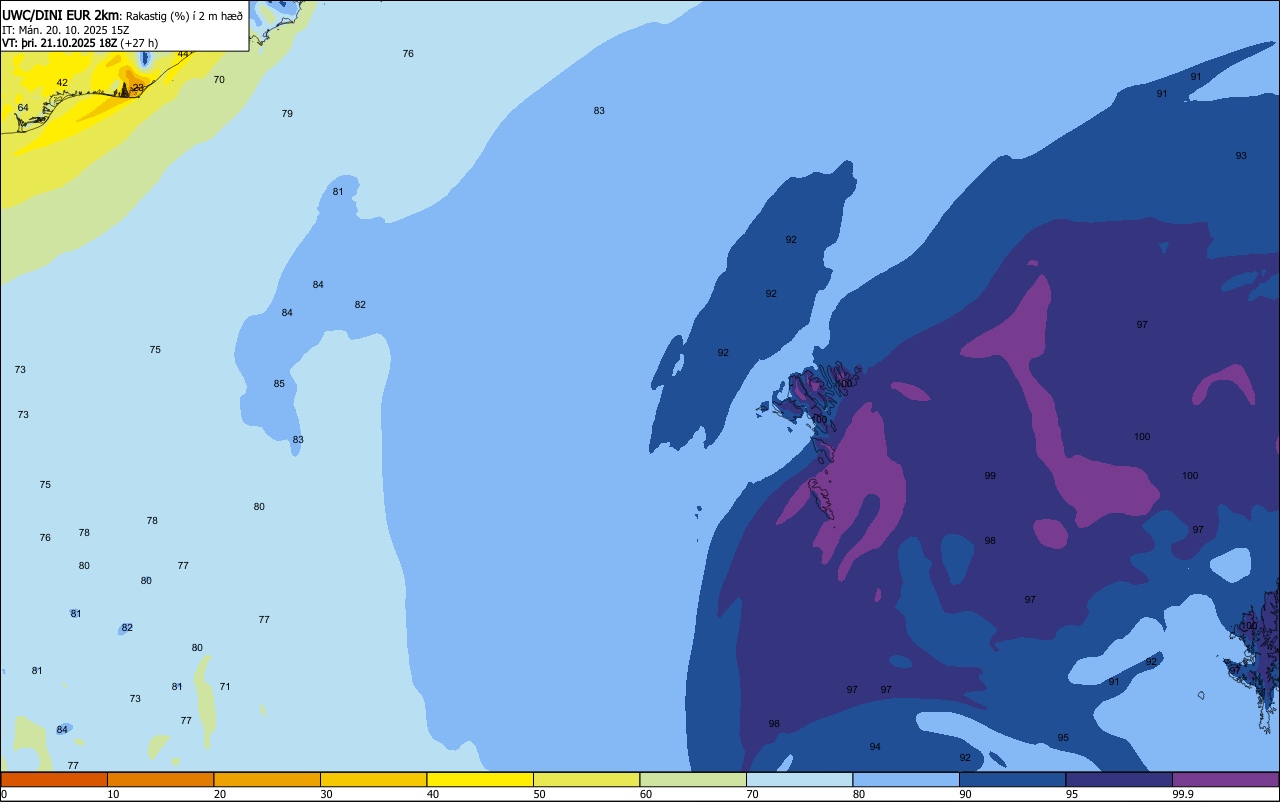Select the 80–90 light blue legend swatch

906,779
